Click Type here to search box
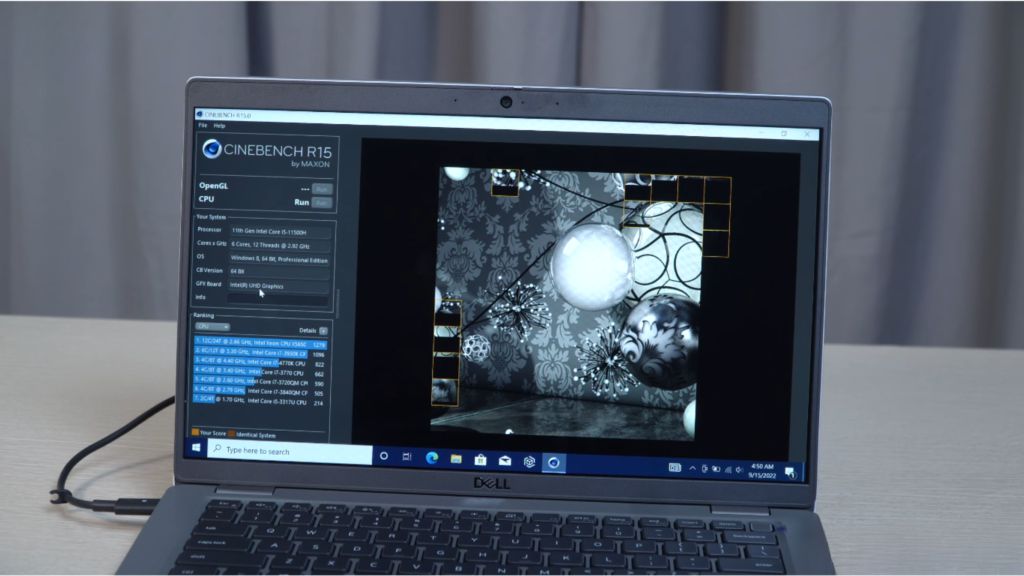Screen dimensions: 1024x576 [290, 451]
